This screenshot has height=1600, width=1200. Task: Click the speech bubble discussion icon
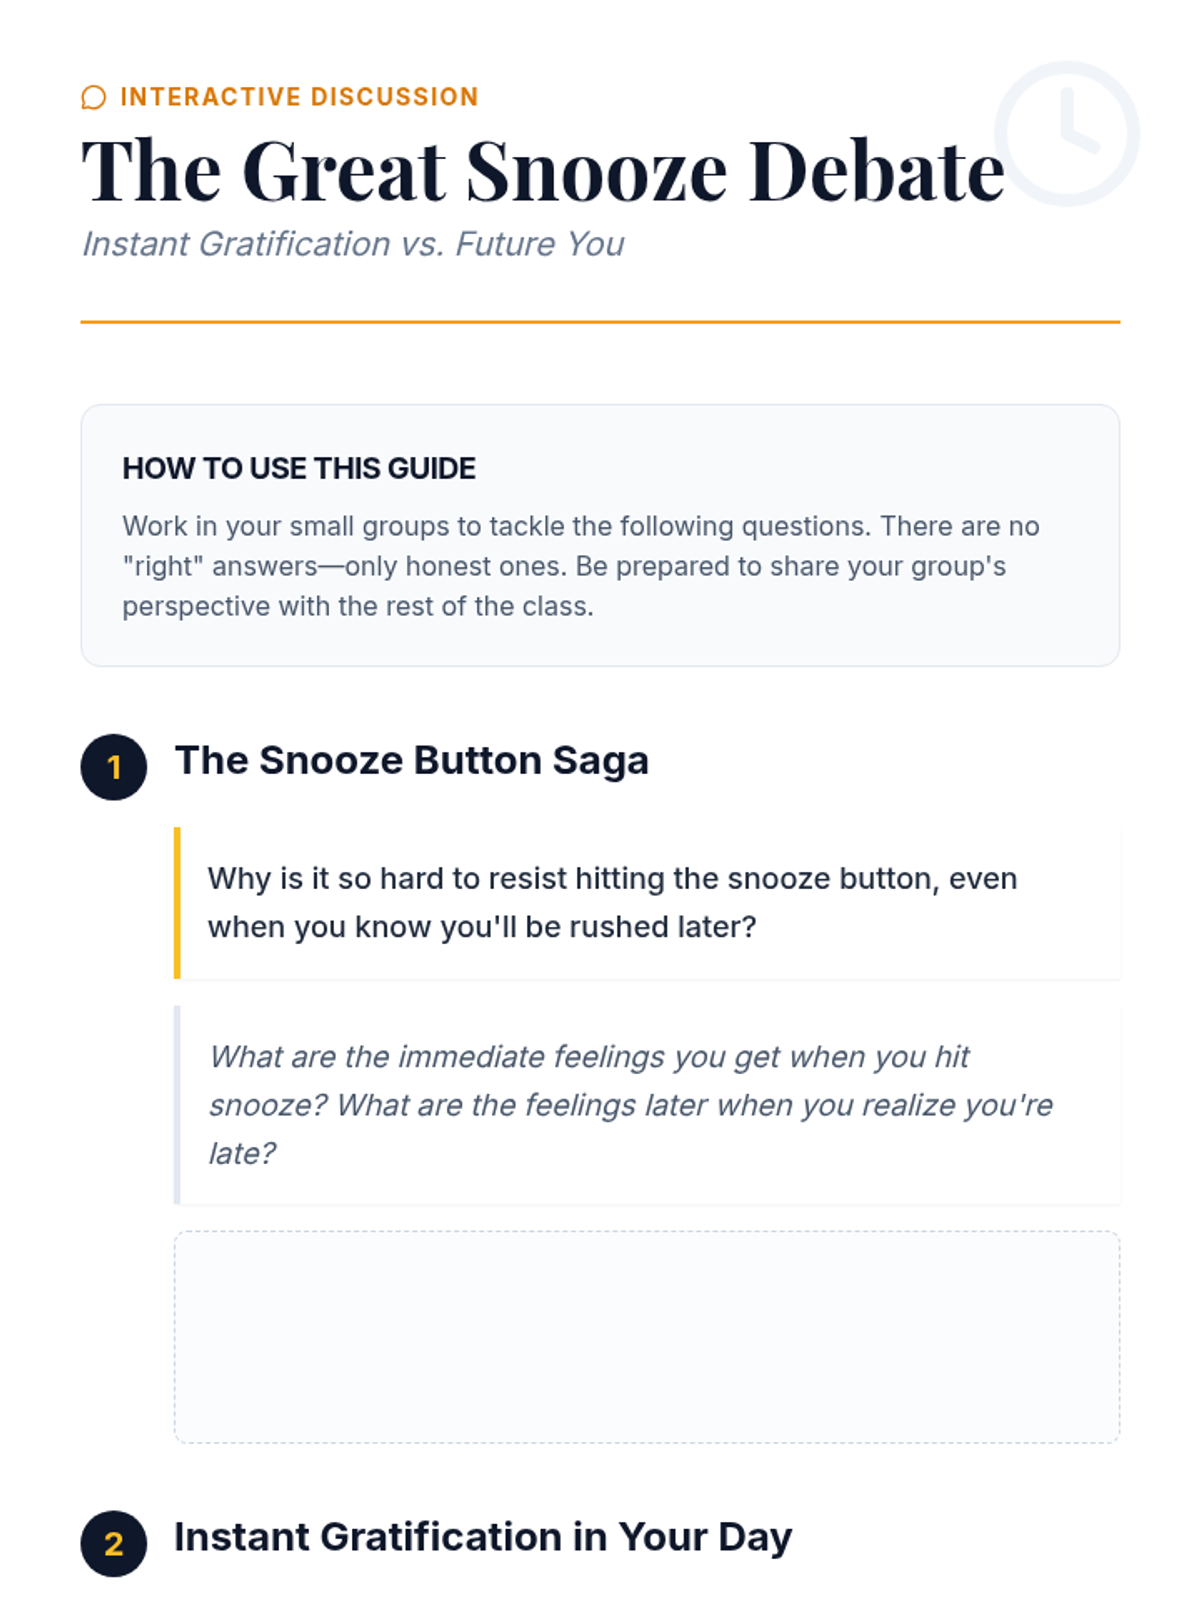93,97
